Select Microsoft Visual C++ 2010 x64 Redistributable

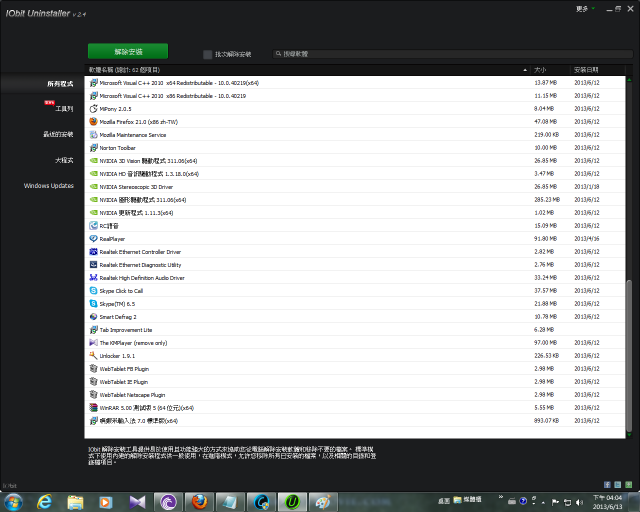point(355,83)
